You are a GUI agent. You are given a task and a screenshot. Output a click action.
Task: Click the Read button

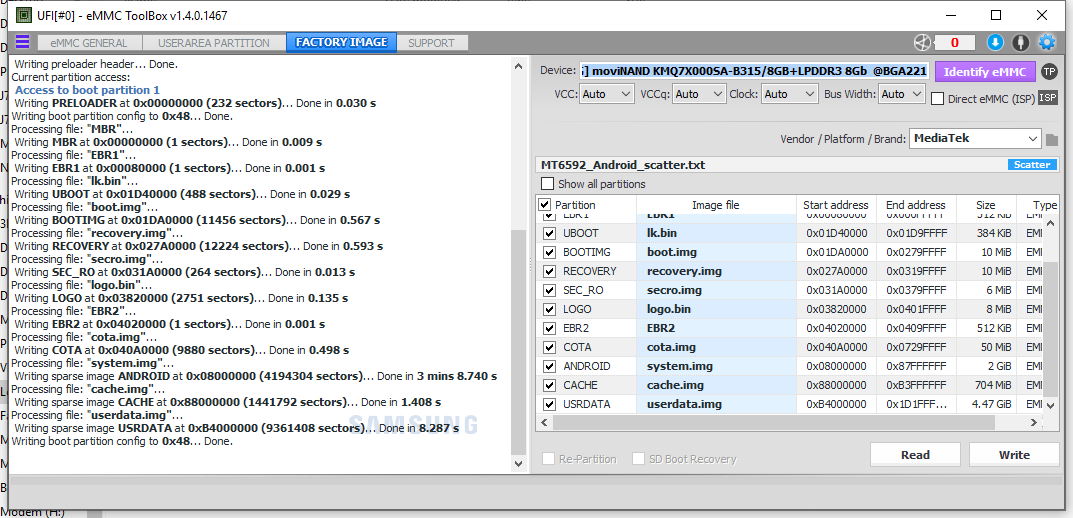point(915,455)
